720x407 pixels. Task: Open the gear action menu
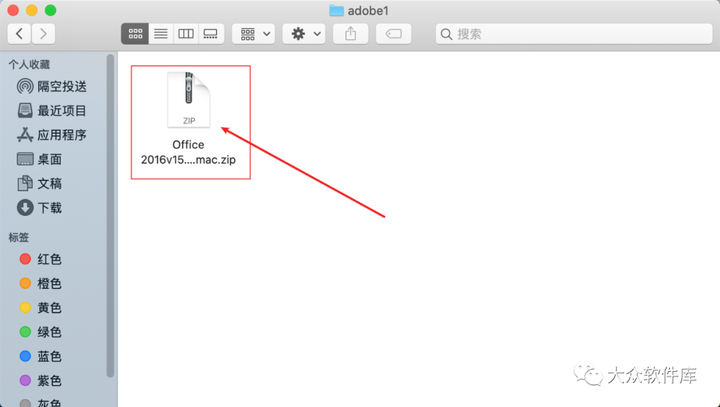[x=304, y=34]
